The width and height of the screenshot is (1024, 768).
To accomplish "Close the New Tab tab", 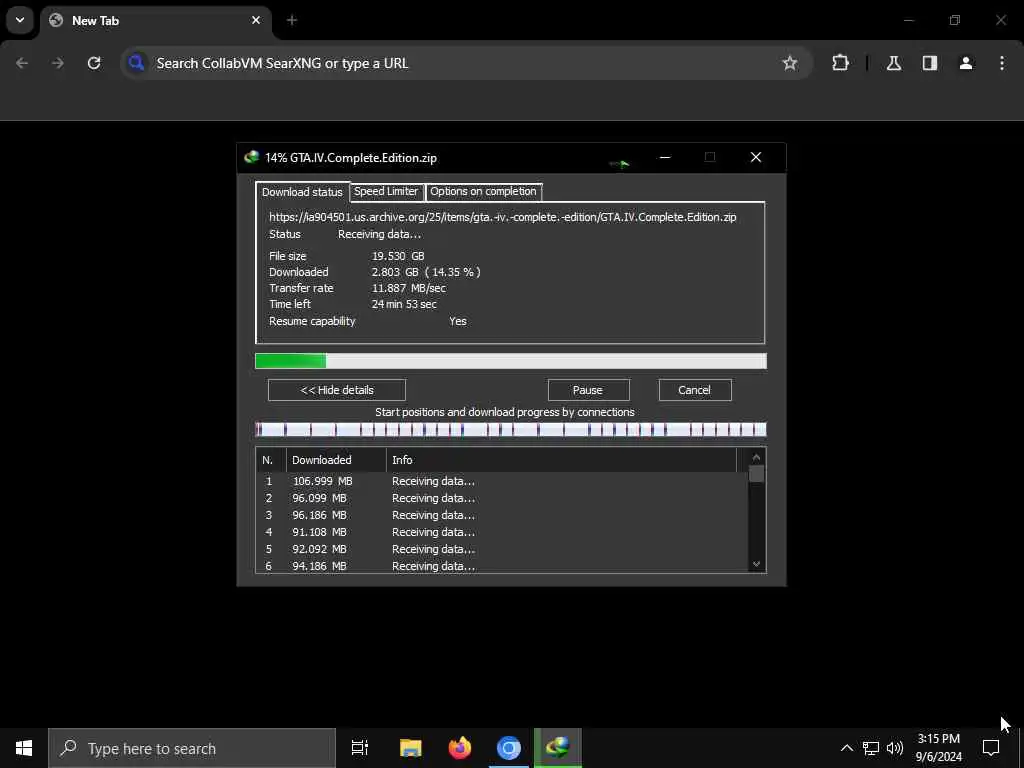I will pyautogui.click(x=256, y=20).
